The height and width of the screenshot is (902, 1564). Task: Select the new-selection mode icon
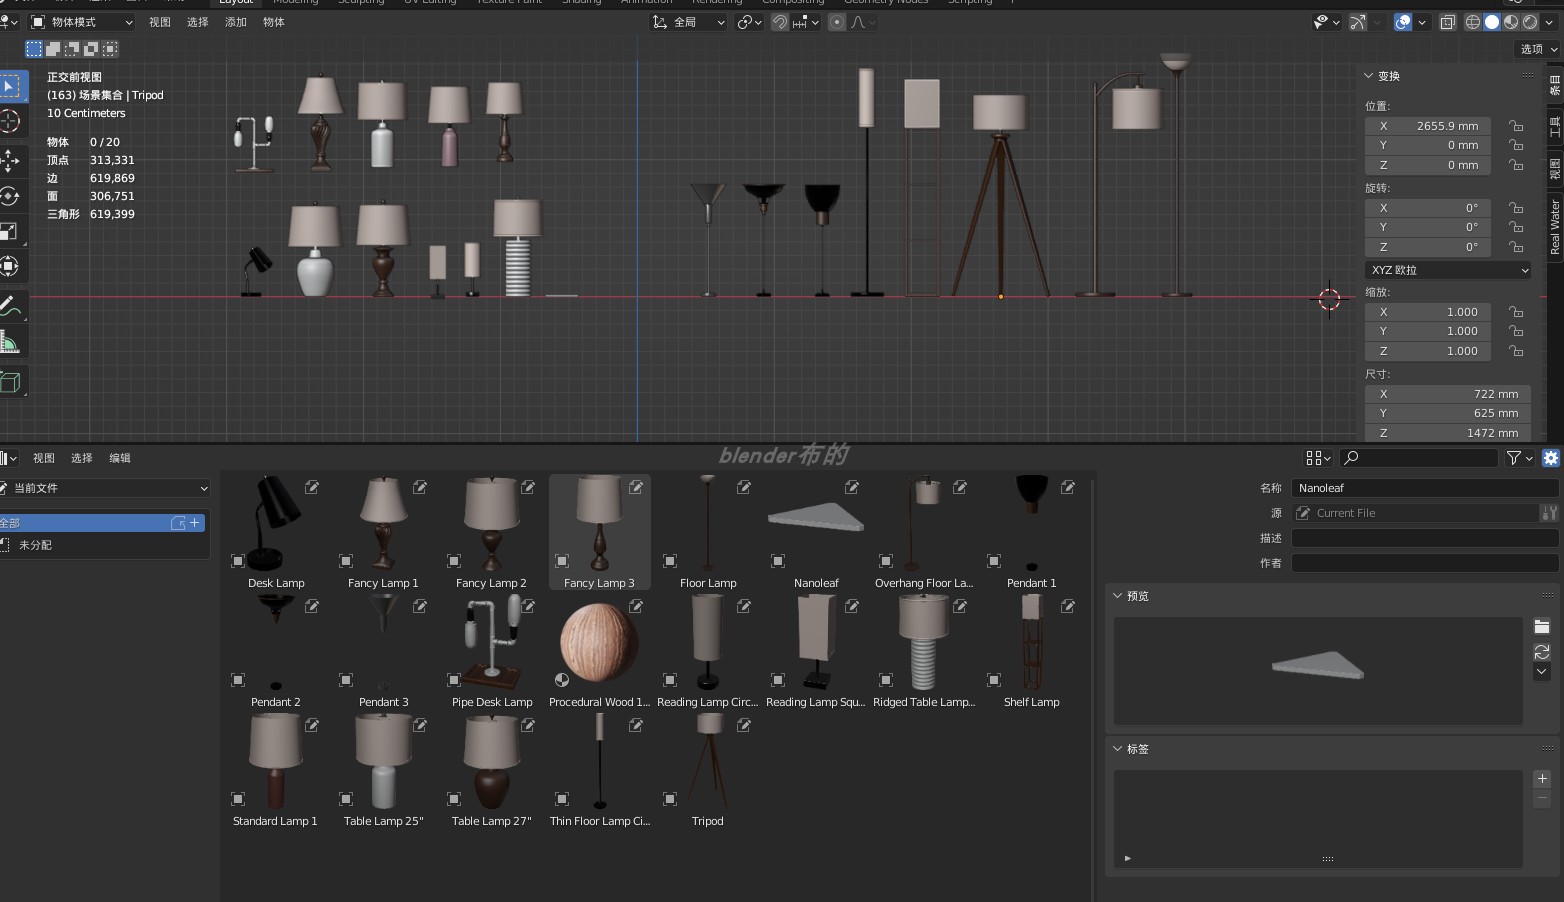(x=34, y=48)
